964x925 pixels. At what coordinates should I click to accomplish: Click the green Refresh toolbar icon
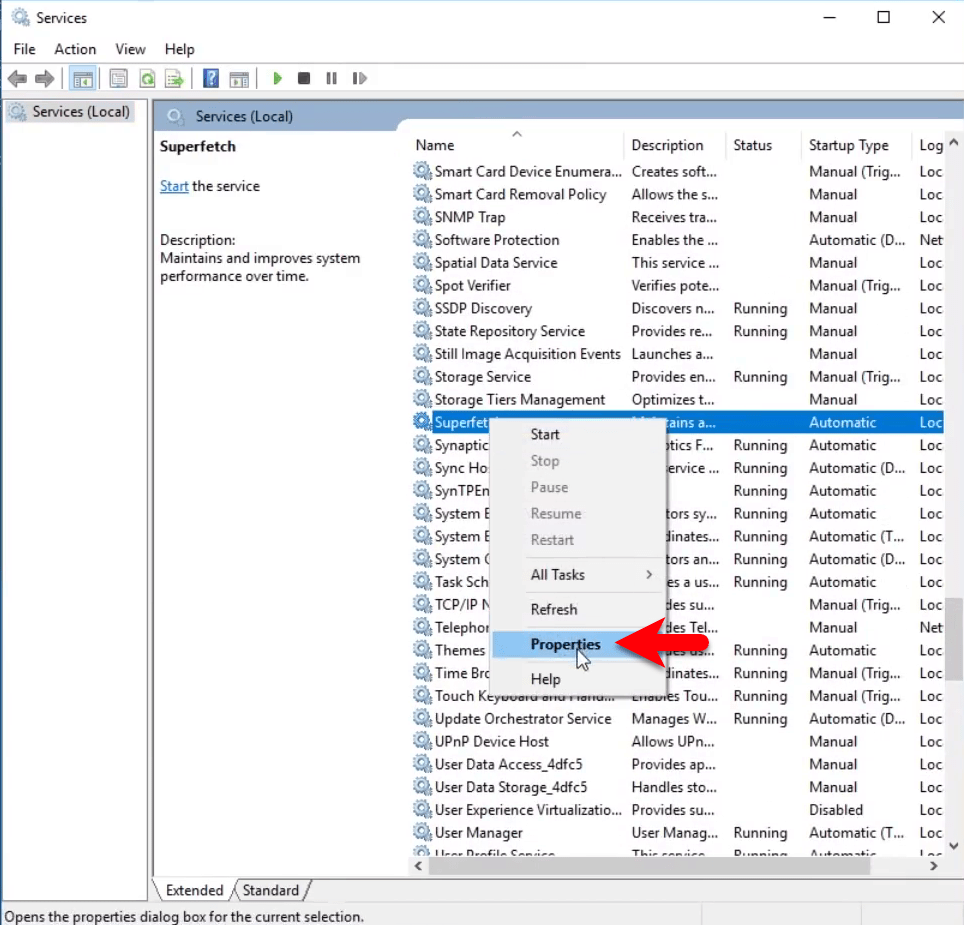[x=147, y=79]
